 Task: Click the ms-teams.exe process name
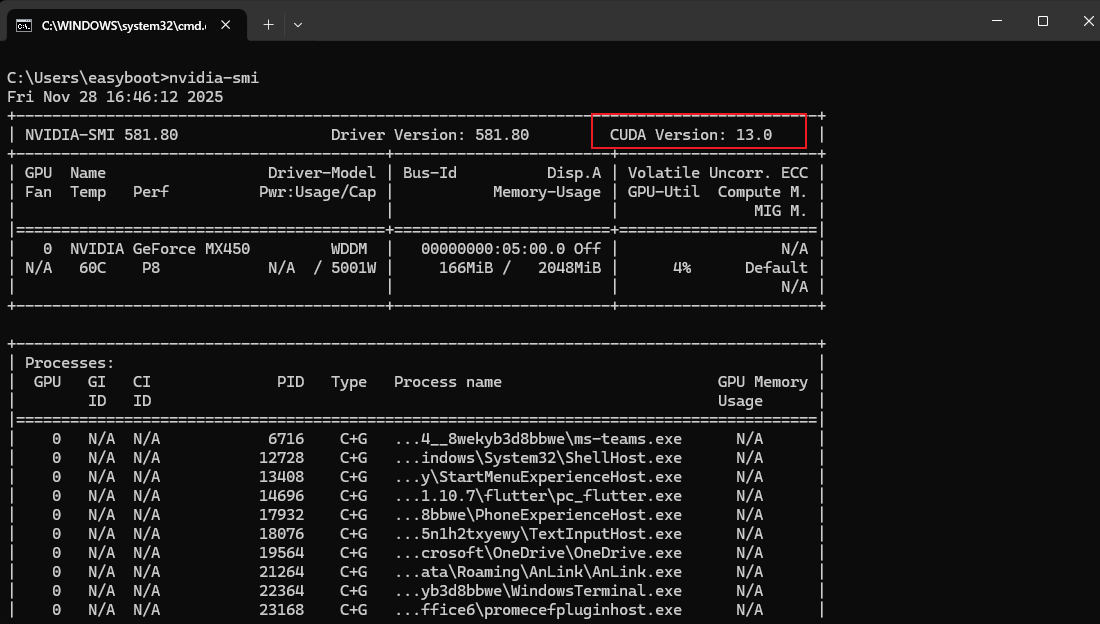click(537, 439)
